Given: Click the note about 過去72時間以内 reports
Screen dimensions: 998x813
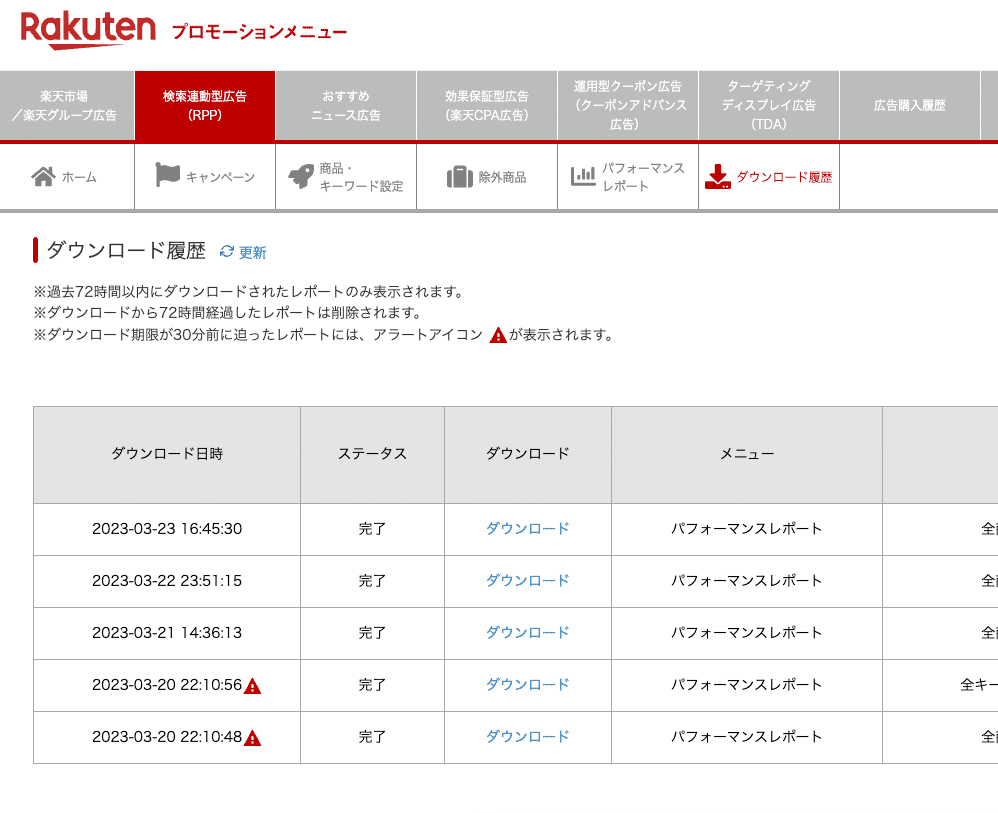Looking at the screenshot, I should [x=249, y=292].
